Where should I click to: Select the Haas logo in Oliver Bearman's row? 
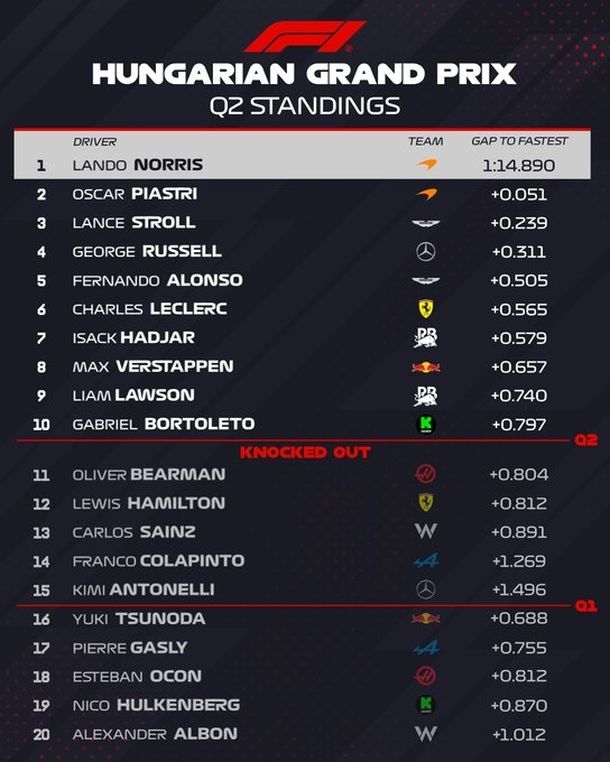tap(425, 474)
